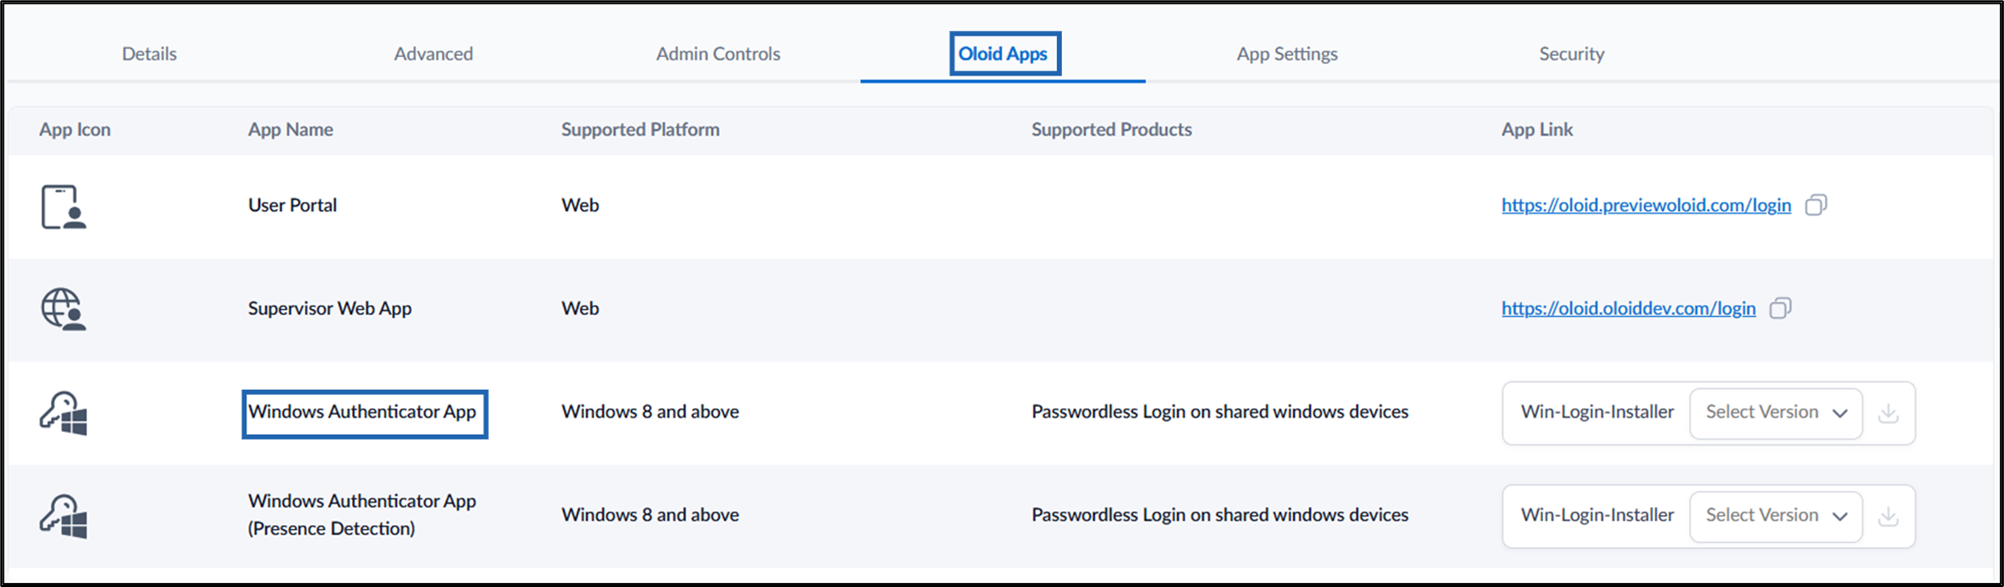Click Win-Login-Installer label in Windows Authenticator App row
The height and width of the screenshot is (587, 2004).
[x=1597, y=412]
